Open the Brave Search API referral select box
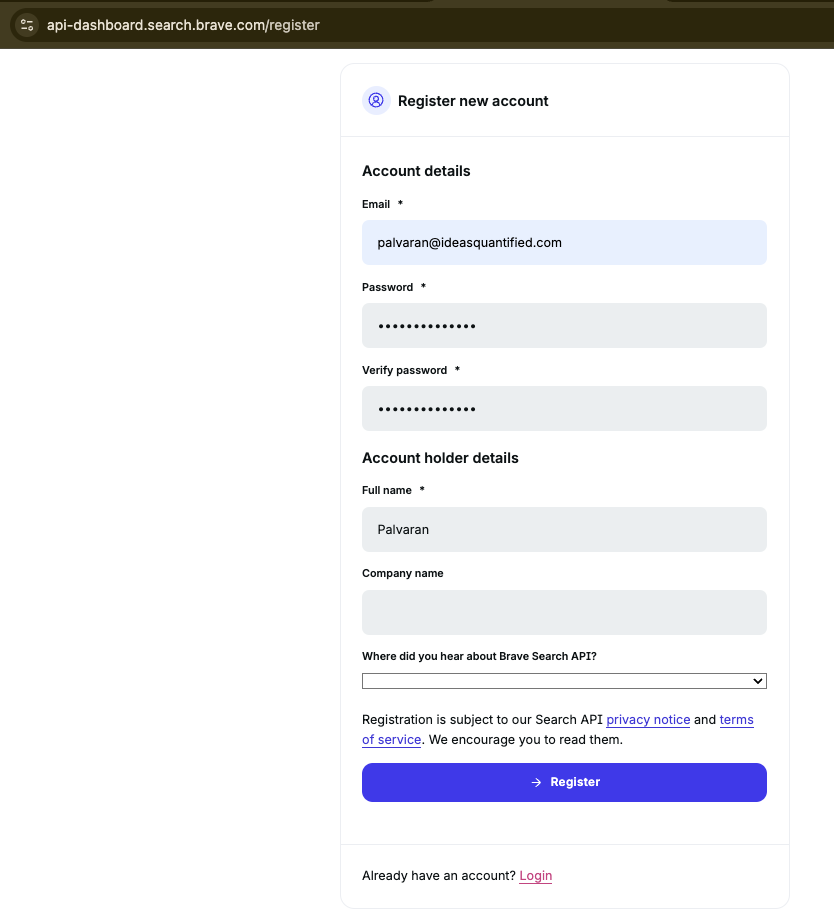 [x=564, y=681]
